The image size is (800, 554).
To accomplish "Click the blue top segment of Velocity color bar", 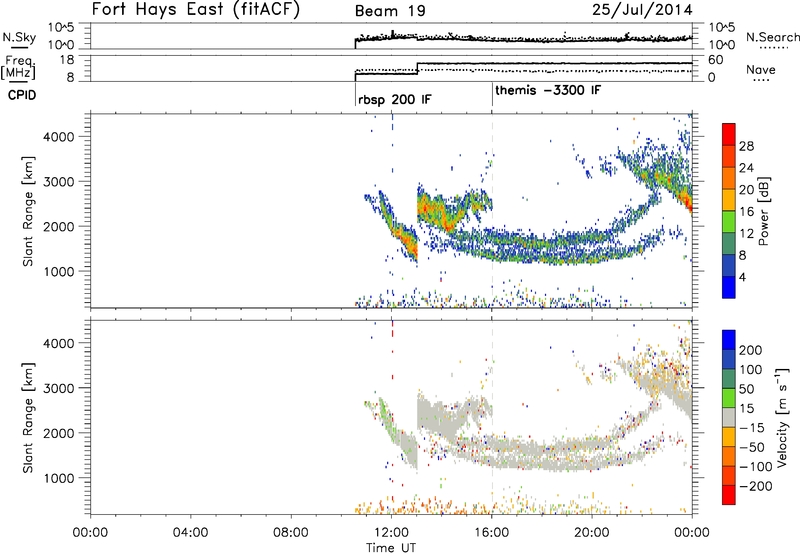I will click(x=729, y=340).
